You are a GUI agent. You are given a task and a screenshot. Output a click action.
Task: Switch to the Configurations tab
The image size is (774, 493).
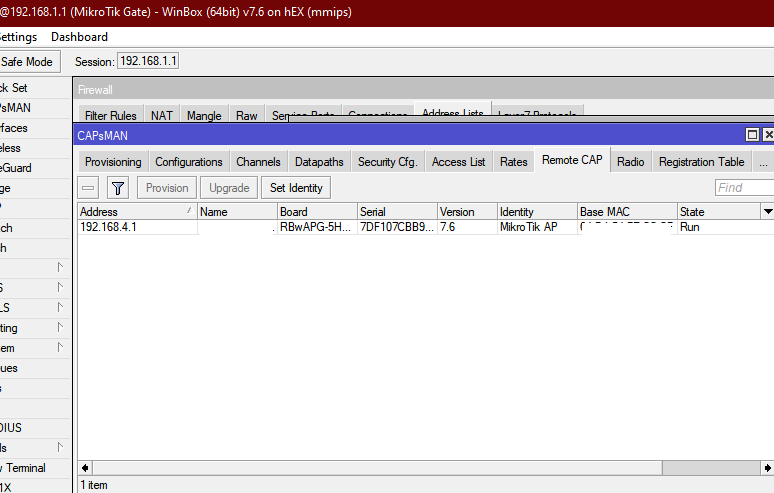tap(189, 162)
